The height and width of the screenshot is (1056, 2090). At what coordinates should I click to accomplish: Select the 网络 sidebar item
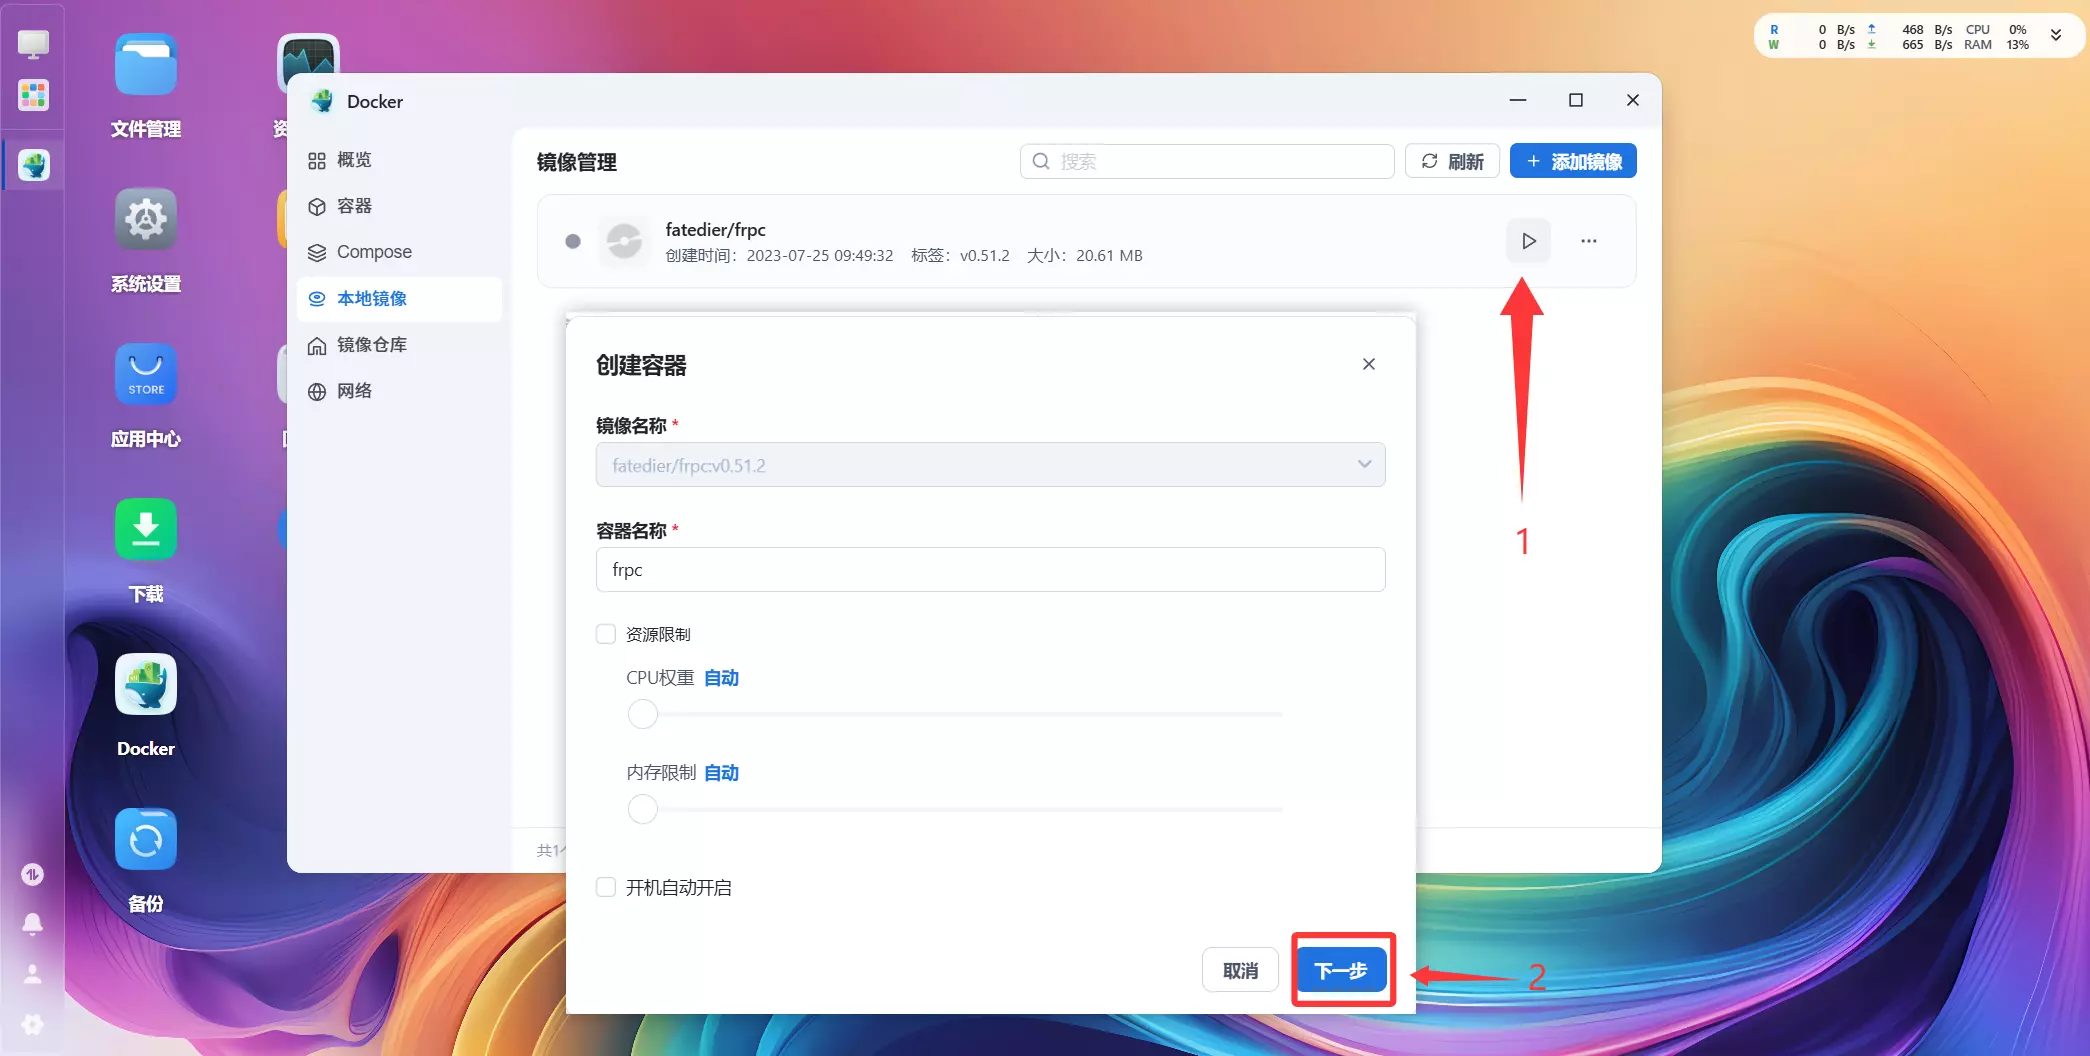(x=352, y=390)
